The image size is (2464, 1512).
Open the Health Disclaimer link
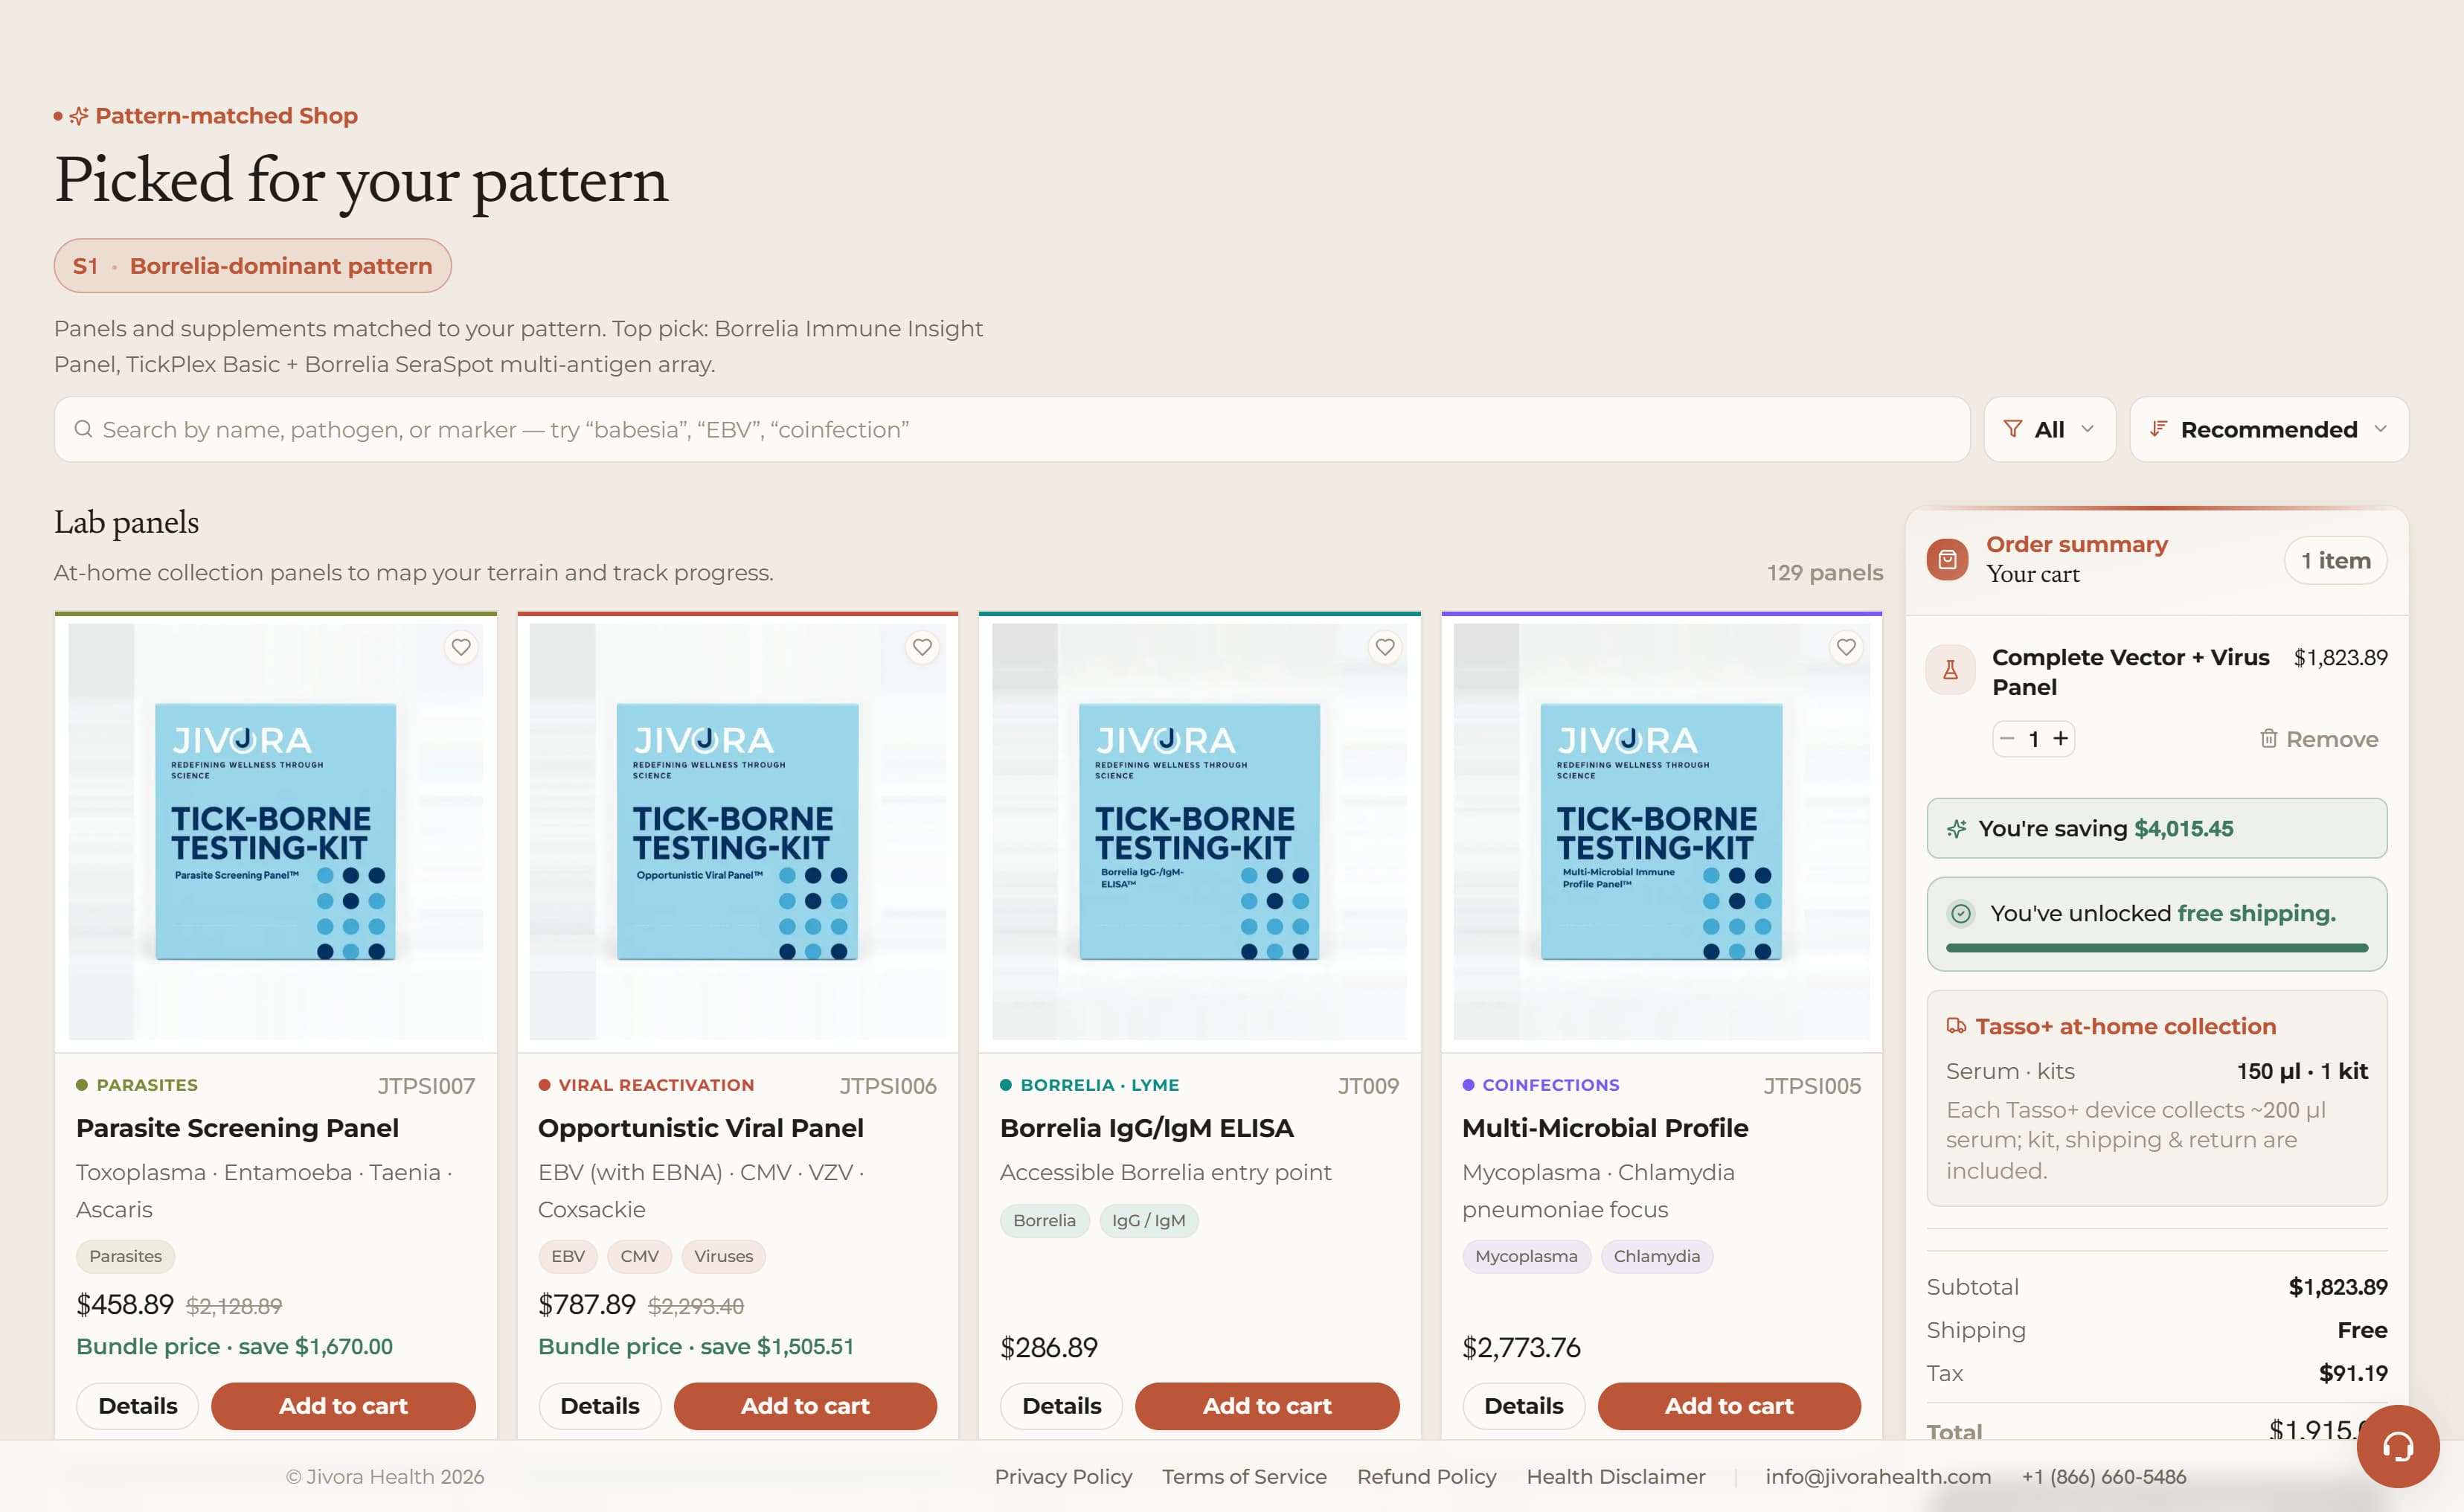tap(1616, 1477)
